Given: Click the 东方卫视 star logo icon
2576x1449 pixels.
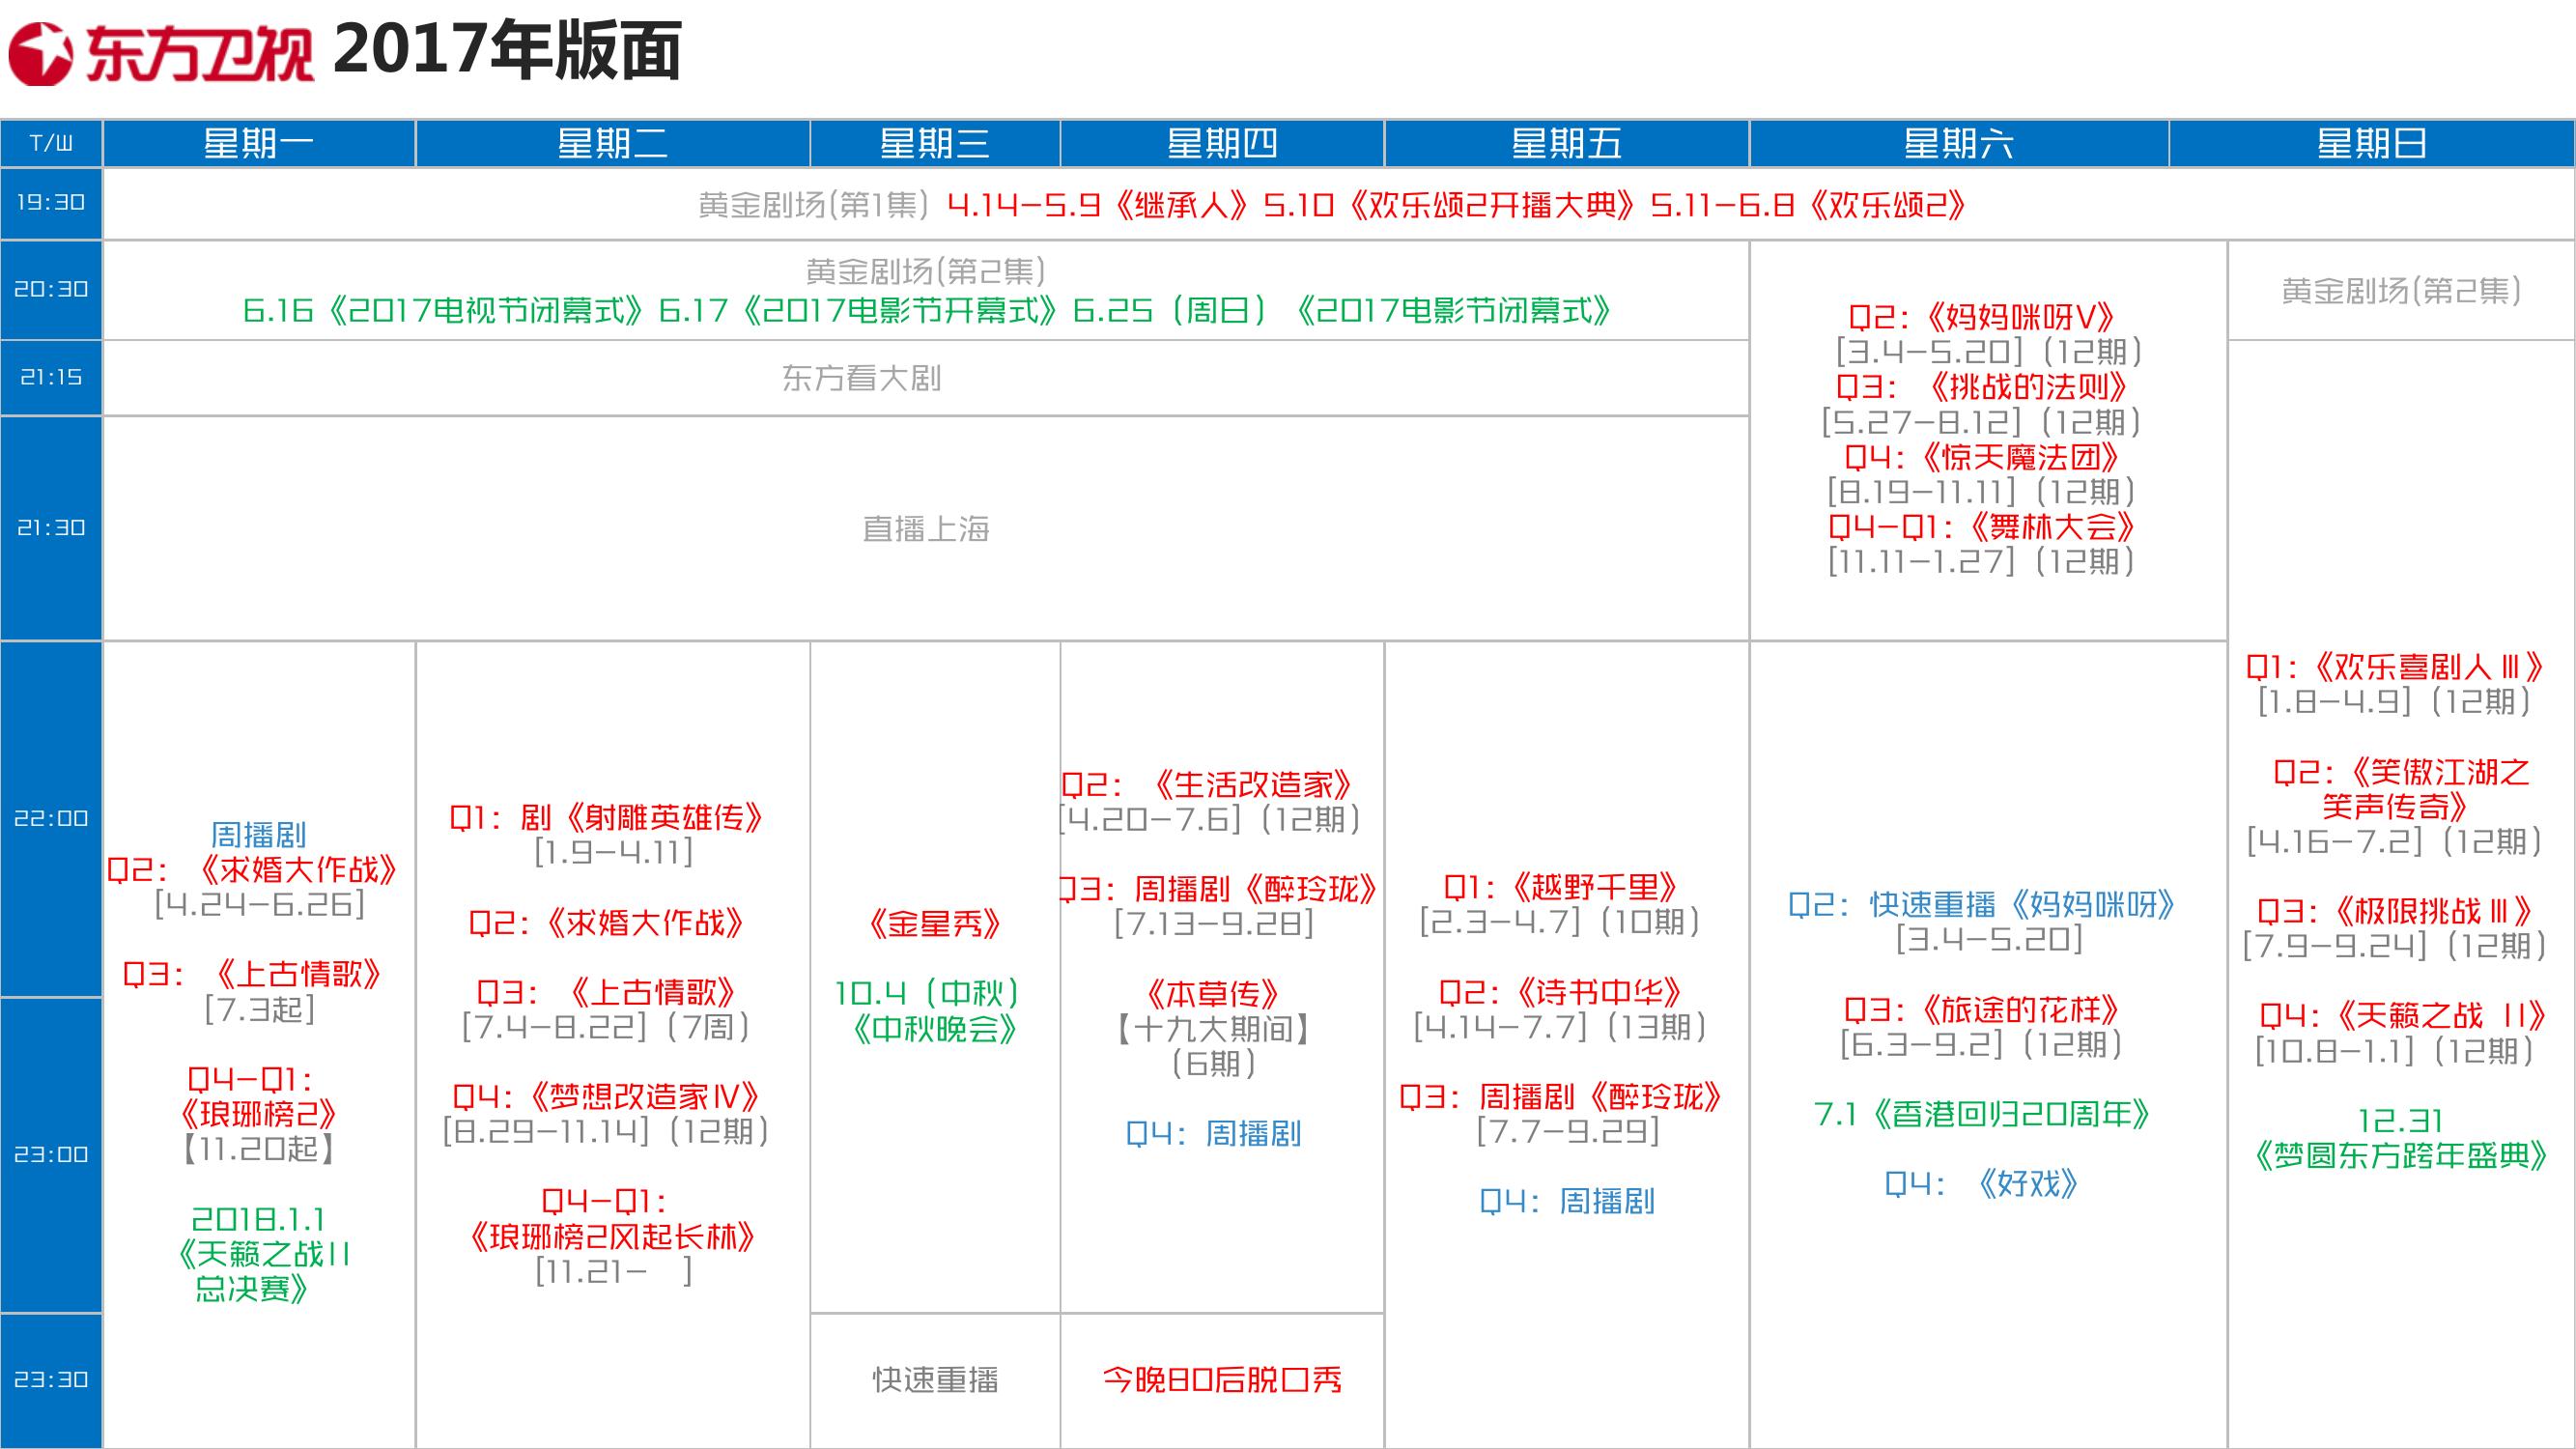Looking at the screenshot, I should pos(41,54).
